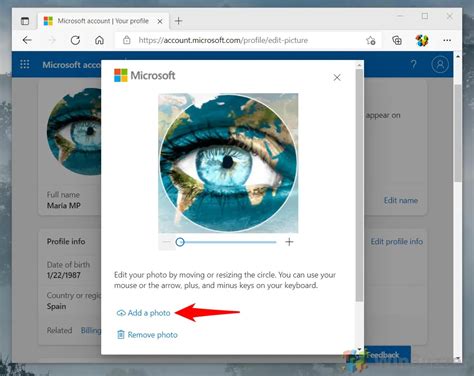Click the name Maria MP
474x376 pixels.
click(64, 205)
